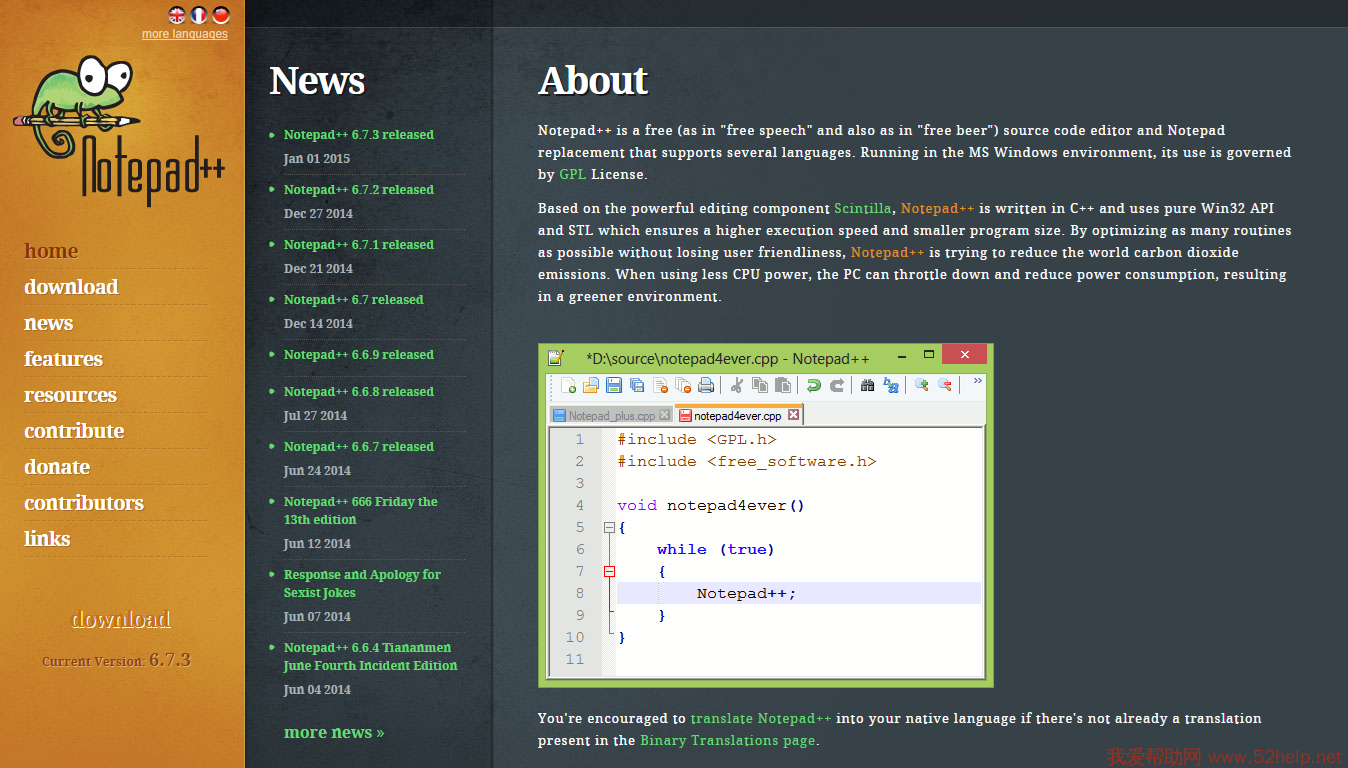Choose the French flag language icon
The height and width of the screenshot is (768, 1348).
point(199,14)
